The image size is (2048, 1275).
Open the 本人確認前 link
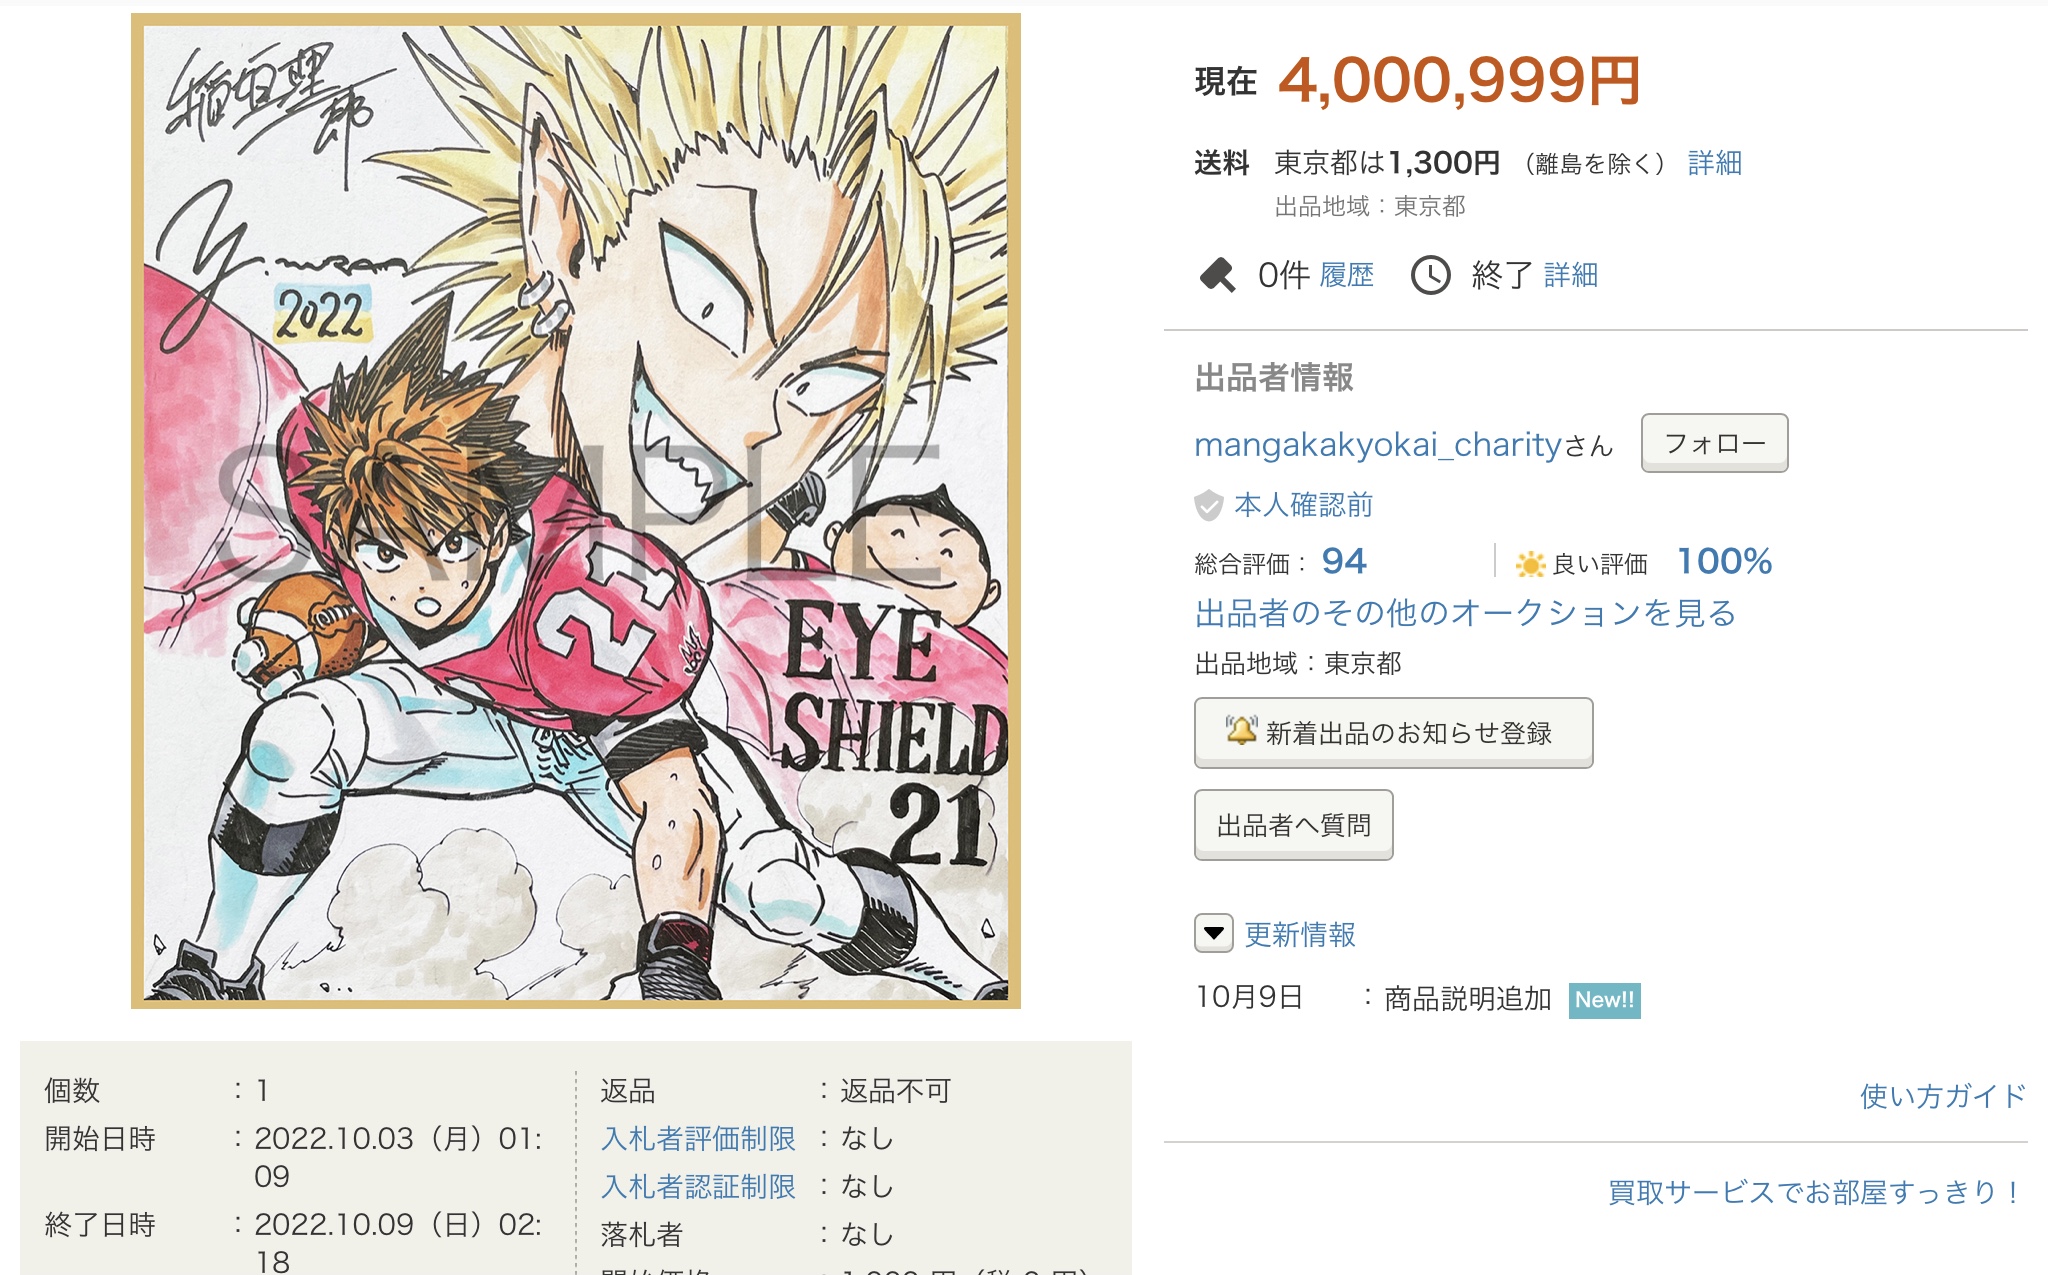tap(1303, 505)
